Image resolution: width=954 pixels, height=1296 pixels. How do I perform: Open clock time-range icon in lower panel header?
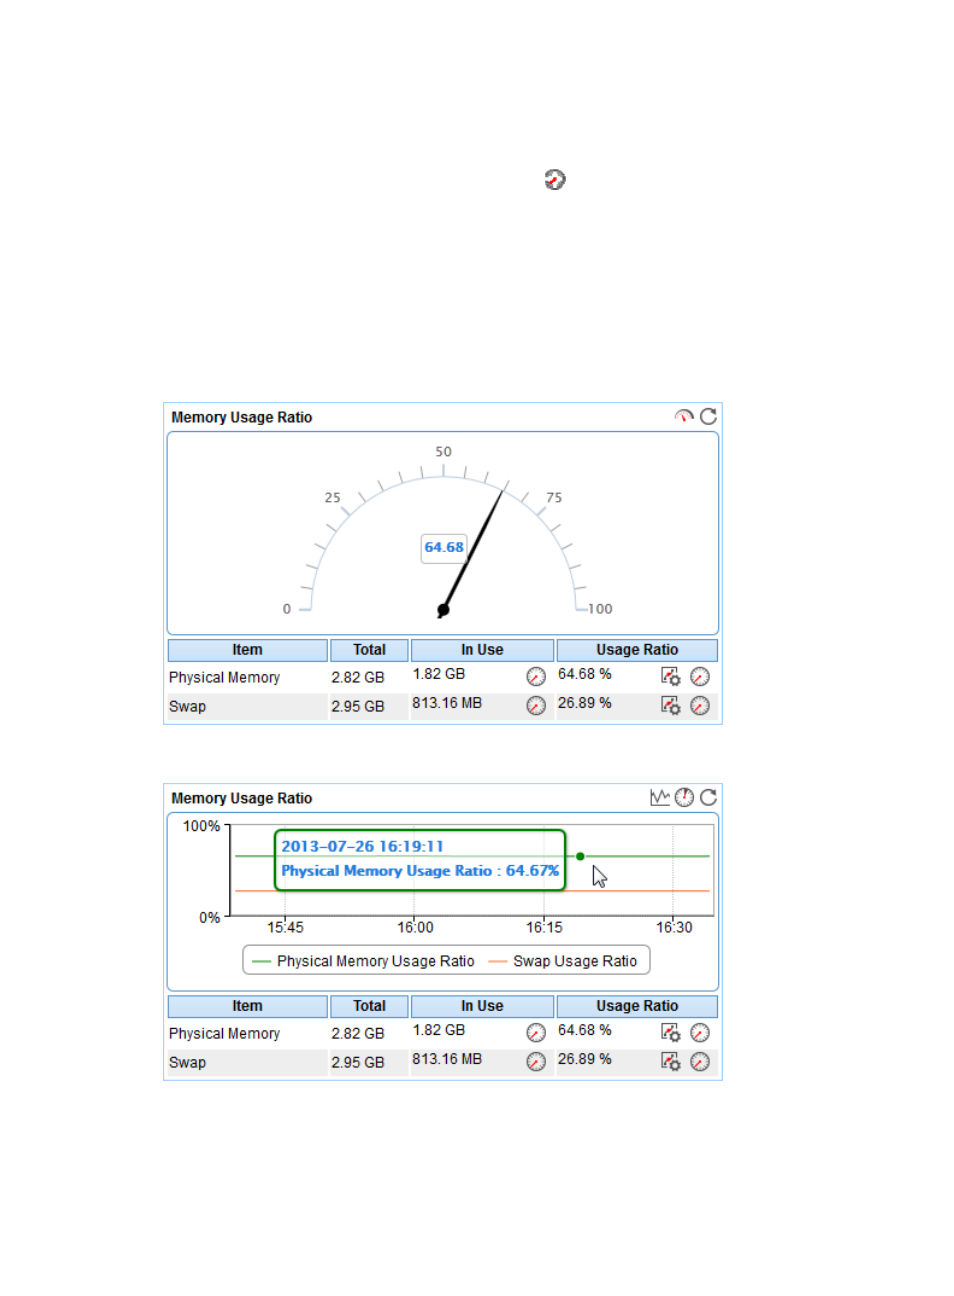click(684, 797)
